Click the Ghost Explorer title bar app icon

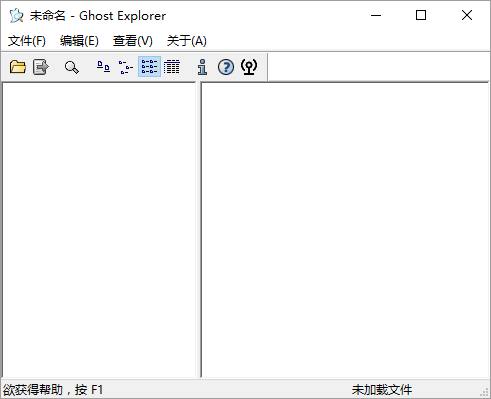pos(16,16)
